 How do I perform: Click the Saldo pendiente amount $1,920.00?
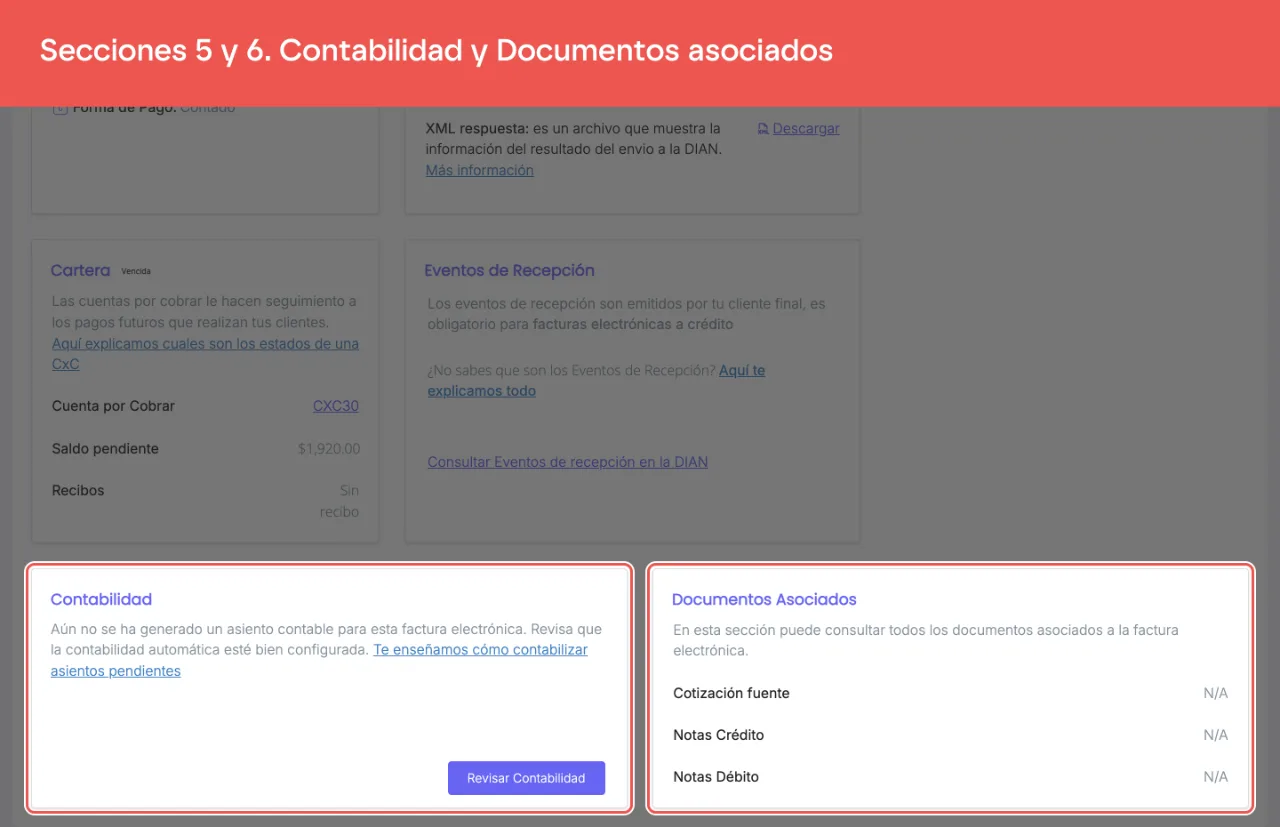[329, 449]
